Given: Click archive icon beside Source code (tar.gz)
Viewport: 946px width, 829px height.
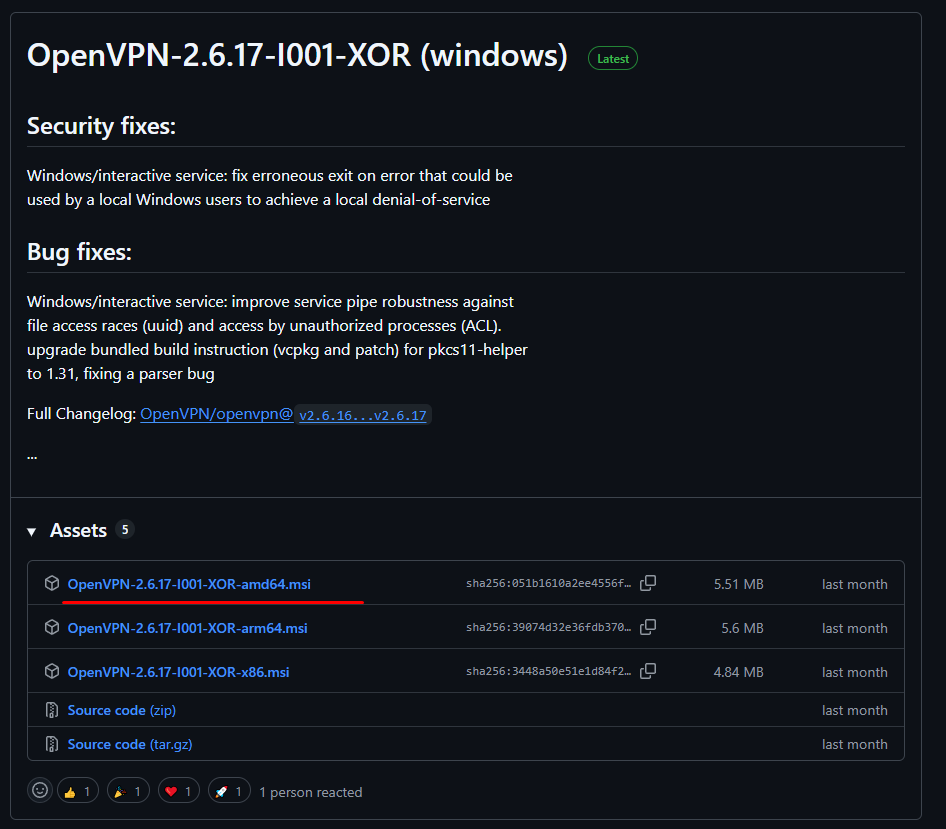Looking at the screenshot, I should [x=52, y=744].
